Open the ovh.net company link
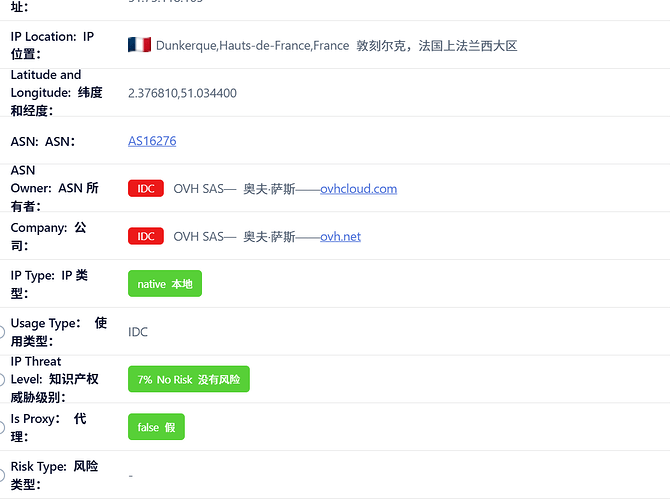The width and height of the screenshot is (670, 500). 340,236
